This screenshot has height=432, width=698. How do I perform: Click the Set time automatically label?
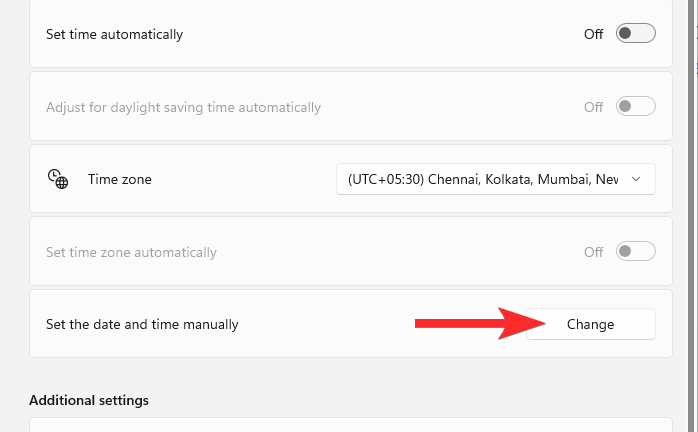click(x=114, y=34)
